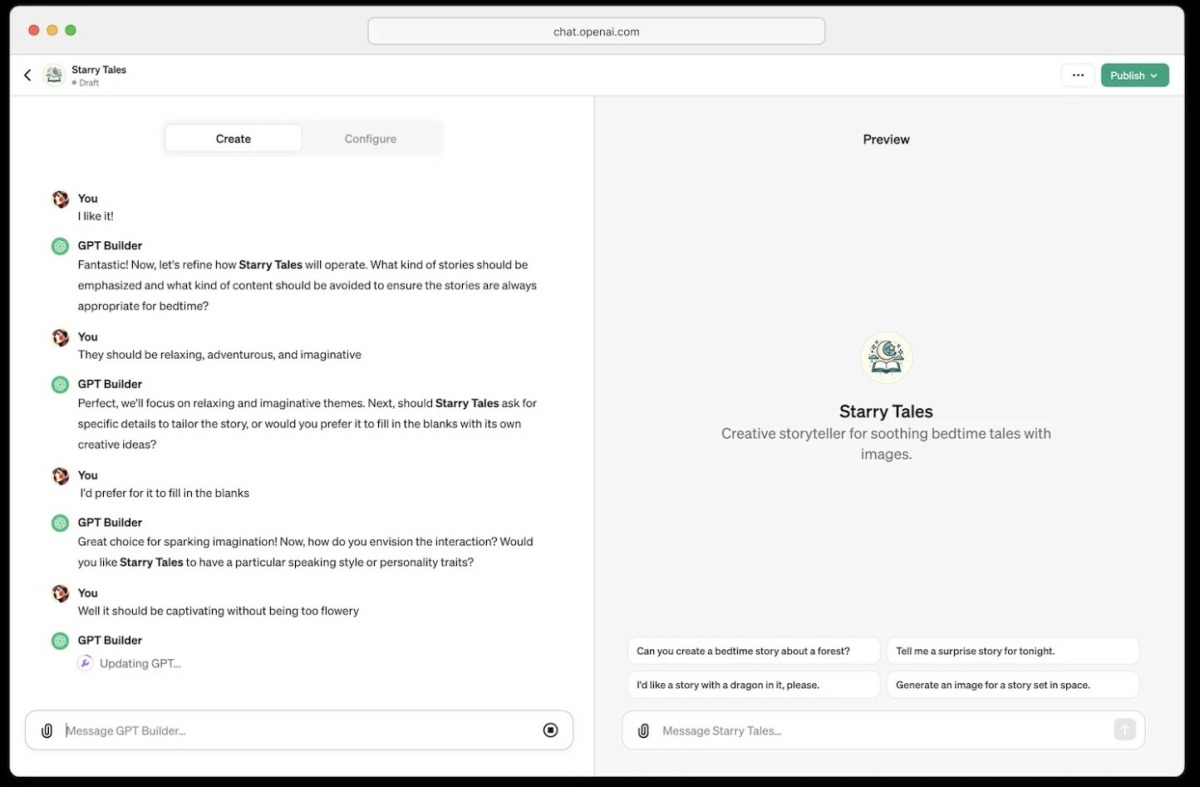Viewport: 1200px width, 787px height.
Task: Open the three-dot more options menu
Action: pyautogui.click(x=1077, y=75)
